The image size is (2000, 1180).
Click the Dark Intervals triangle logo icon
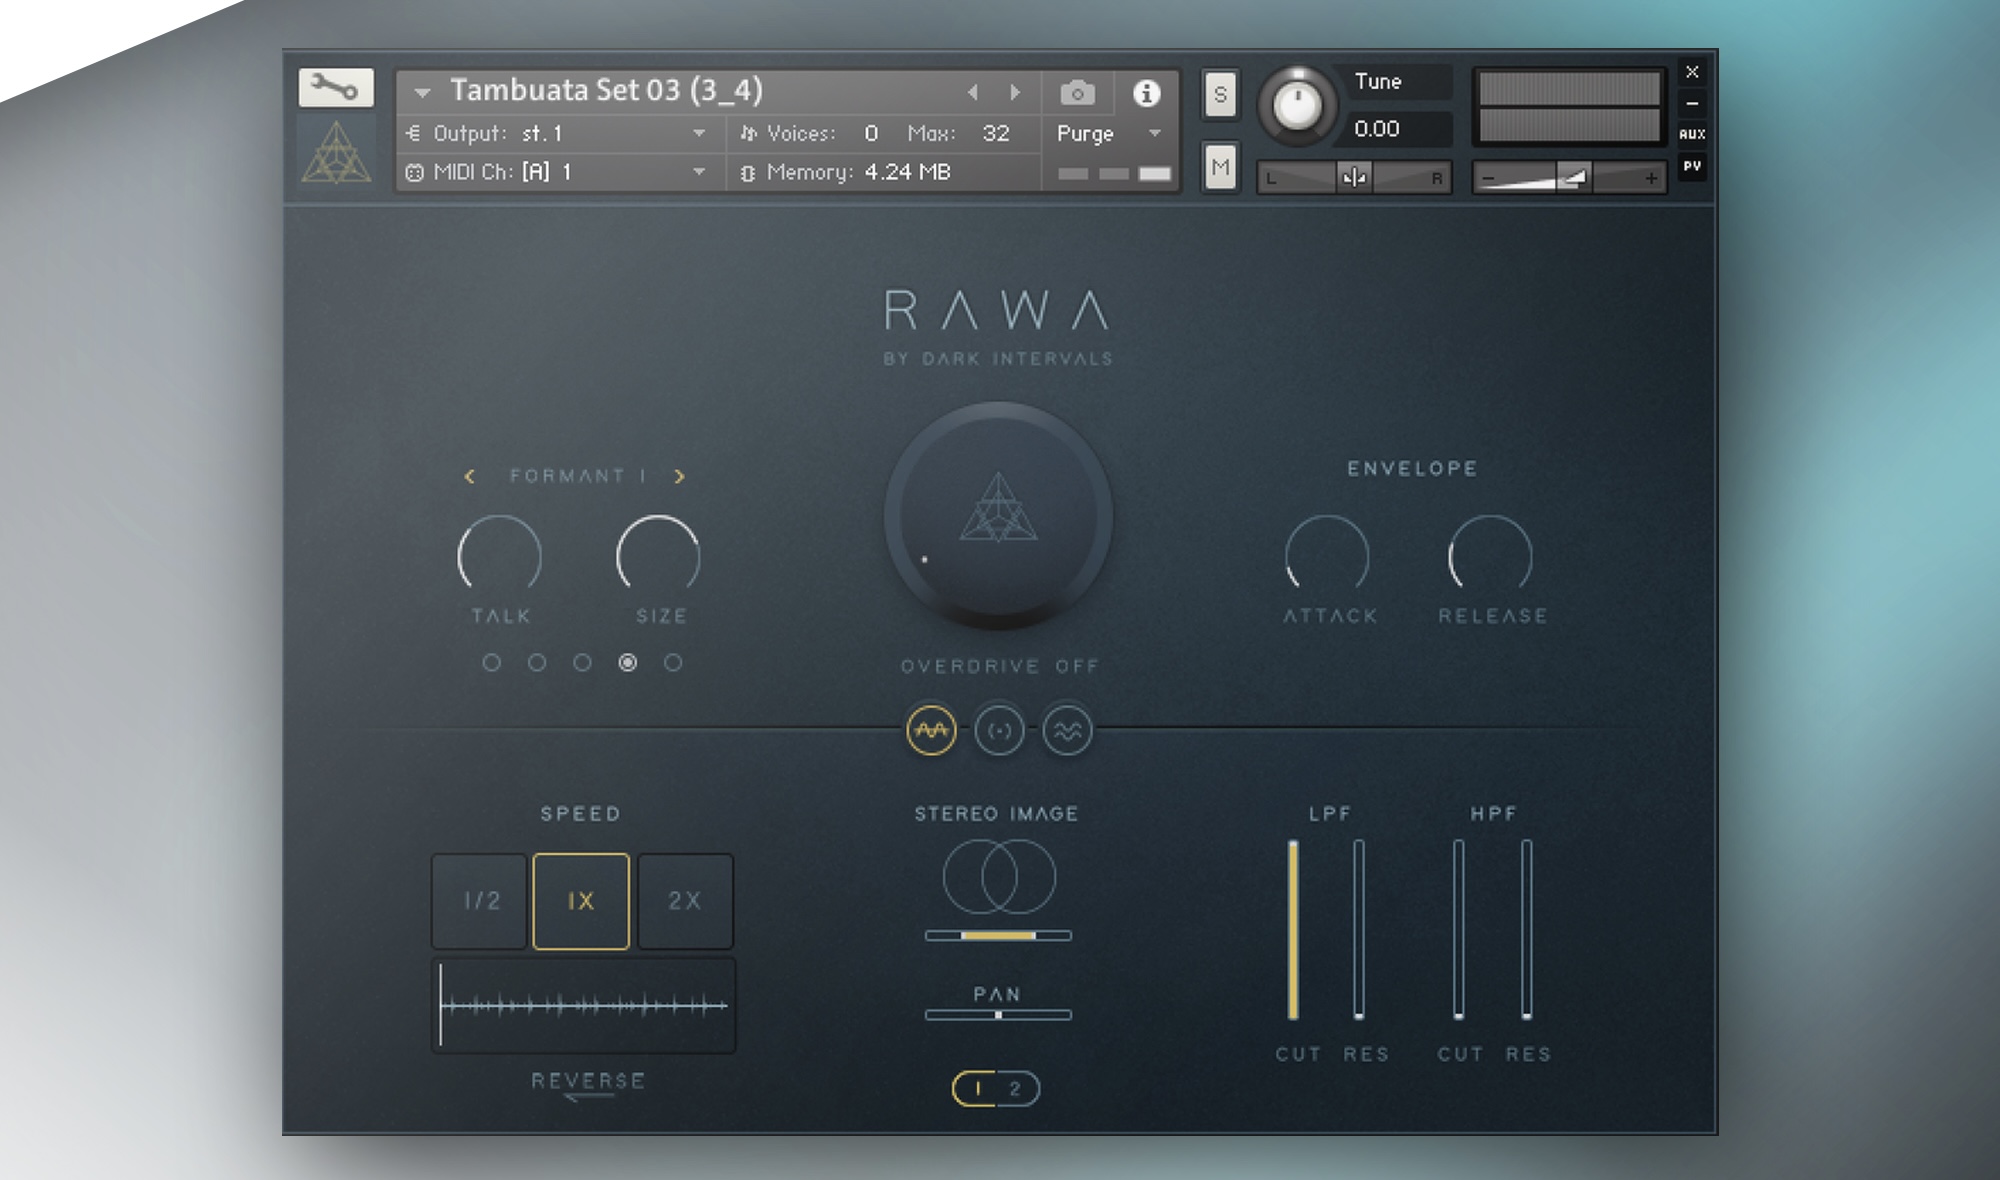336,153
